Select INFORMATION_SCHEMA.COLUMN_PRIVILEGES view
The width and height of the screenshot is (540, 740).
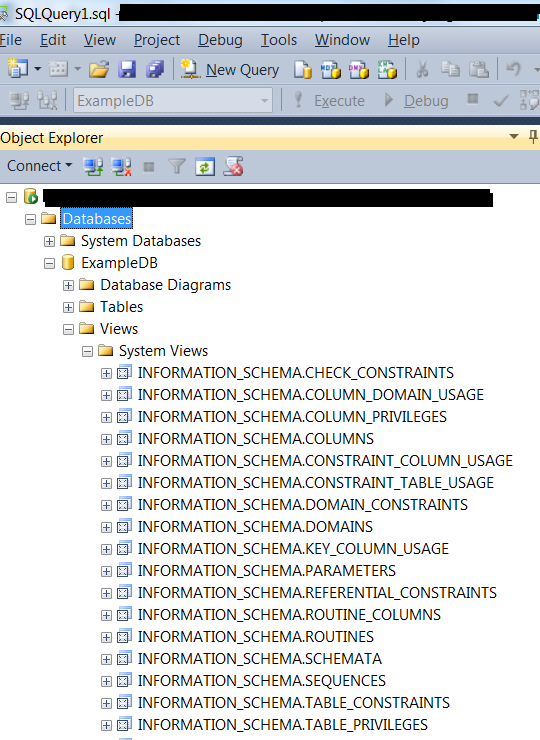tap(292, 417)
